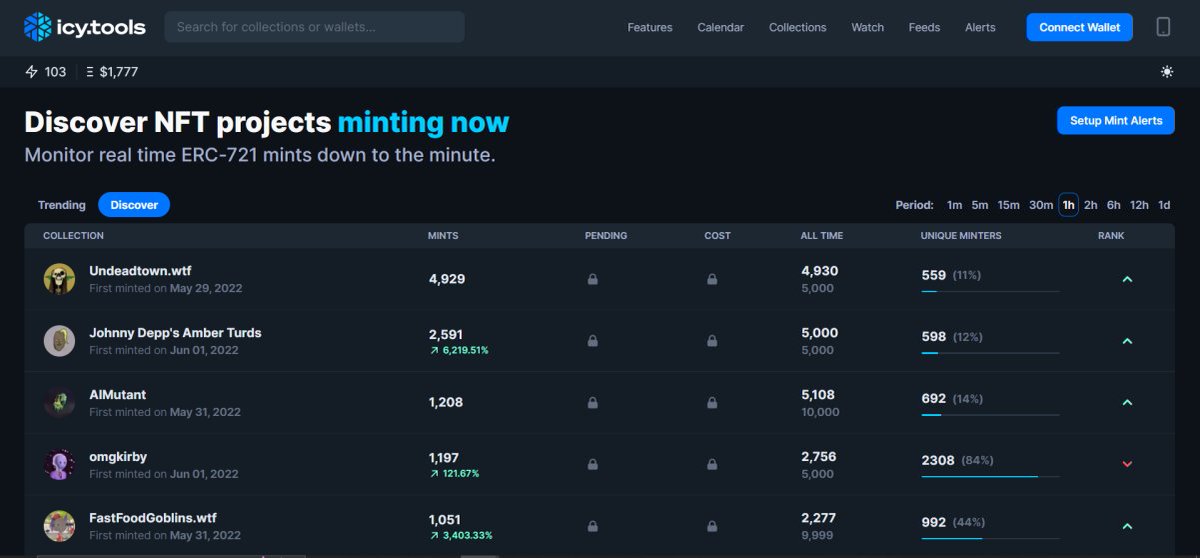Select the 12h period option
The width and height of the screenshot is (1200, 558).
click(1139, 205)
